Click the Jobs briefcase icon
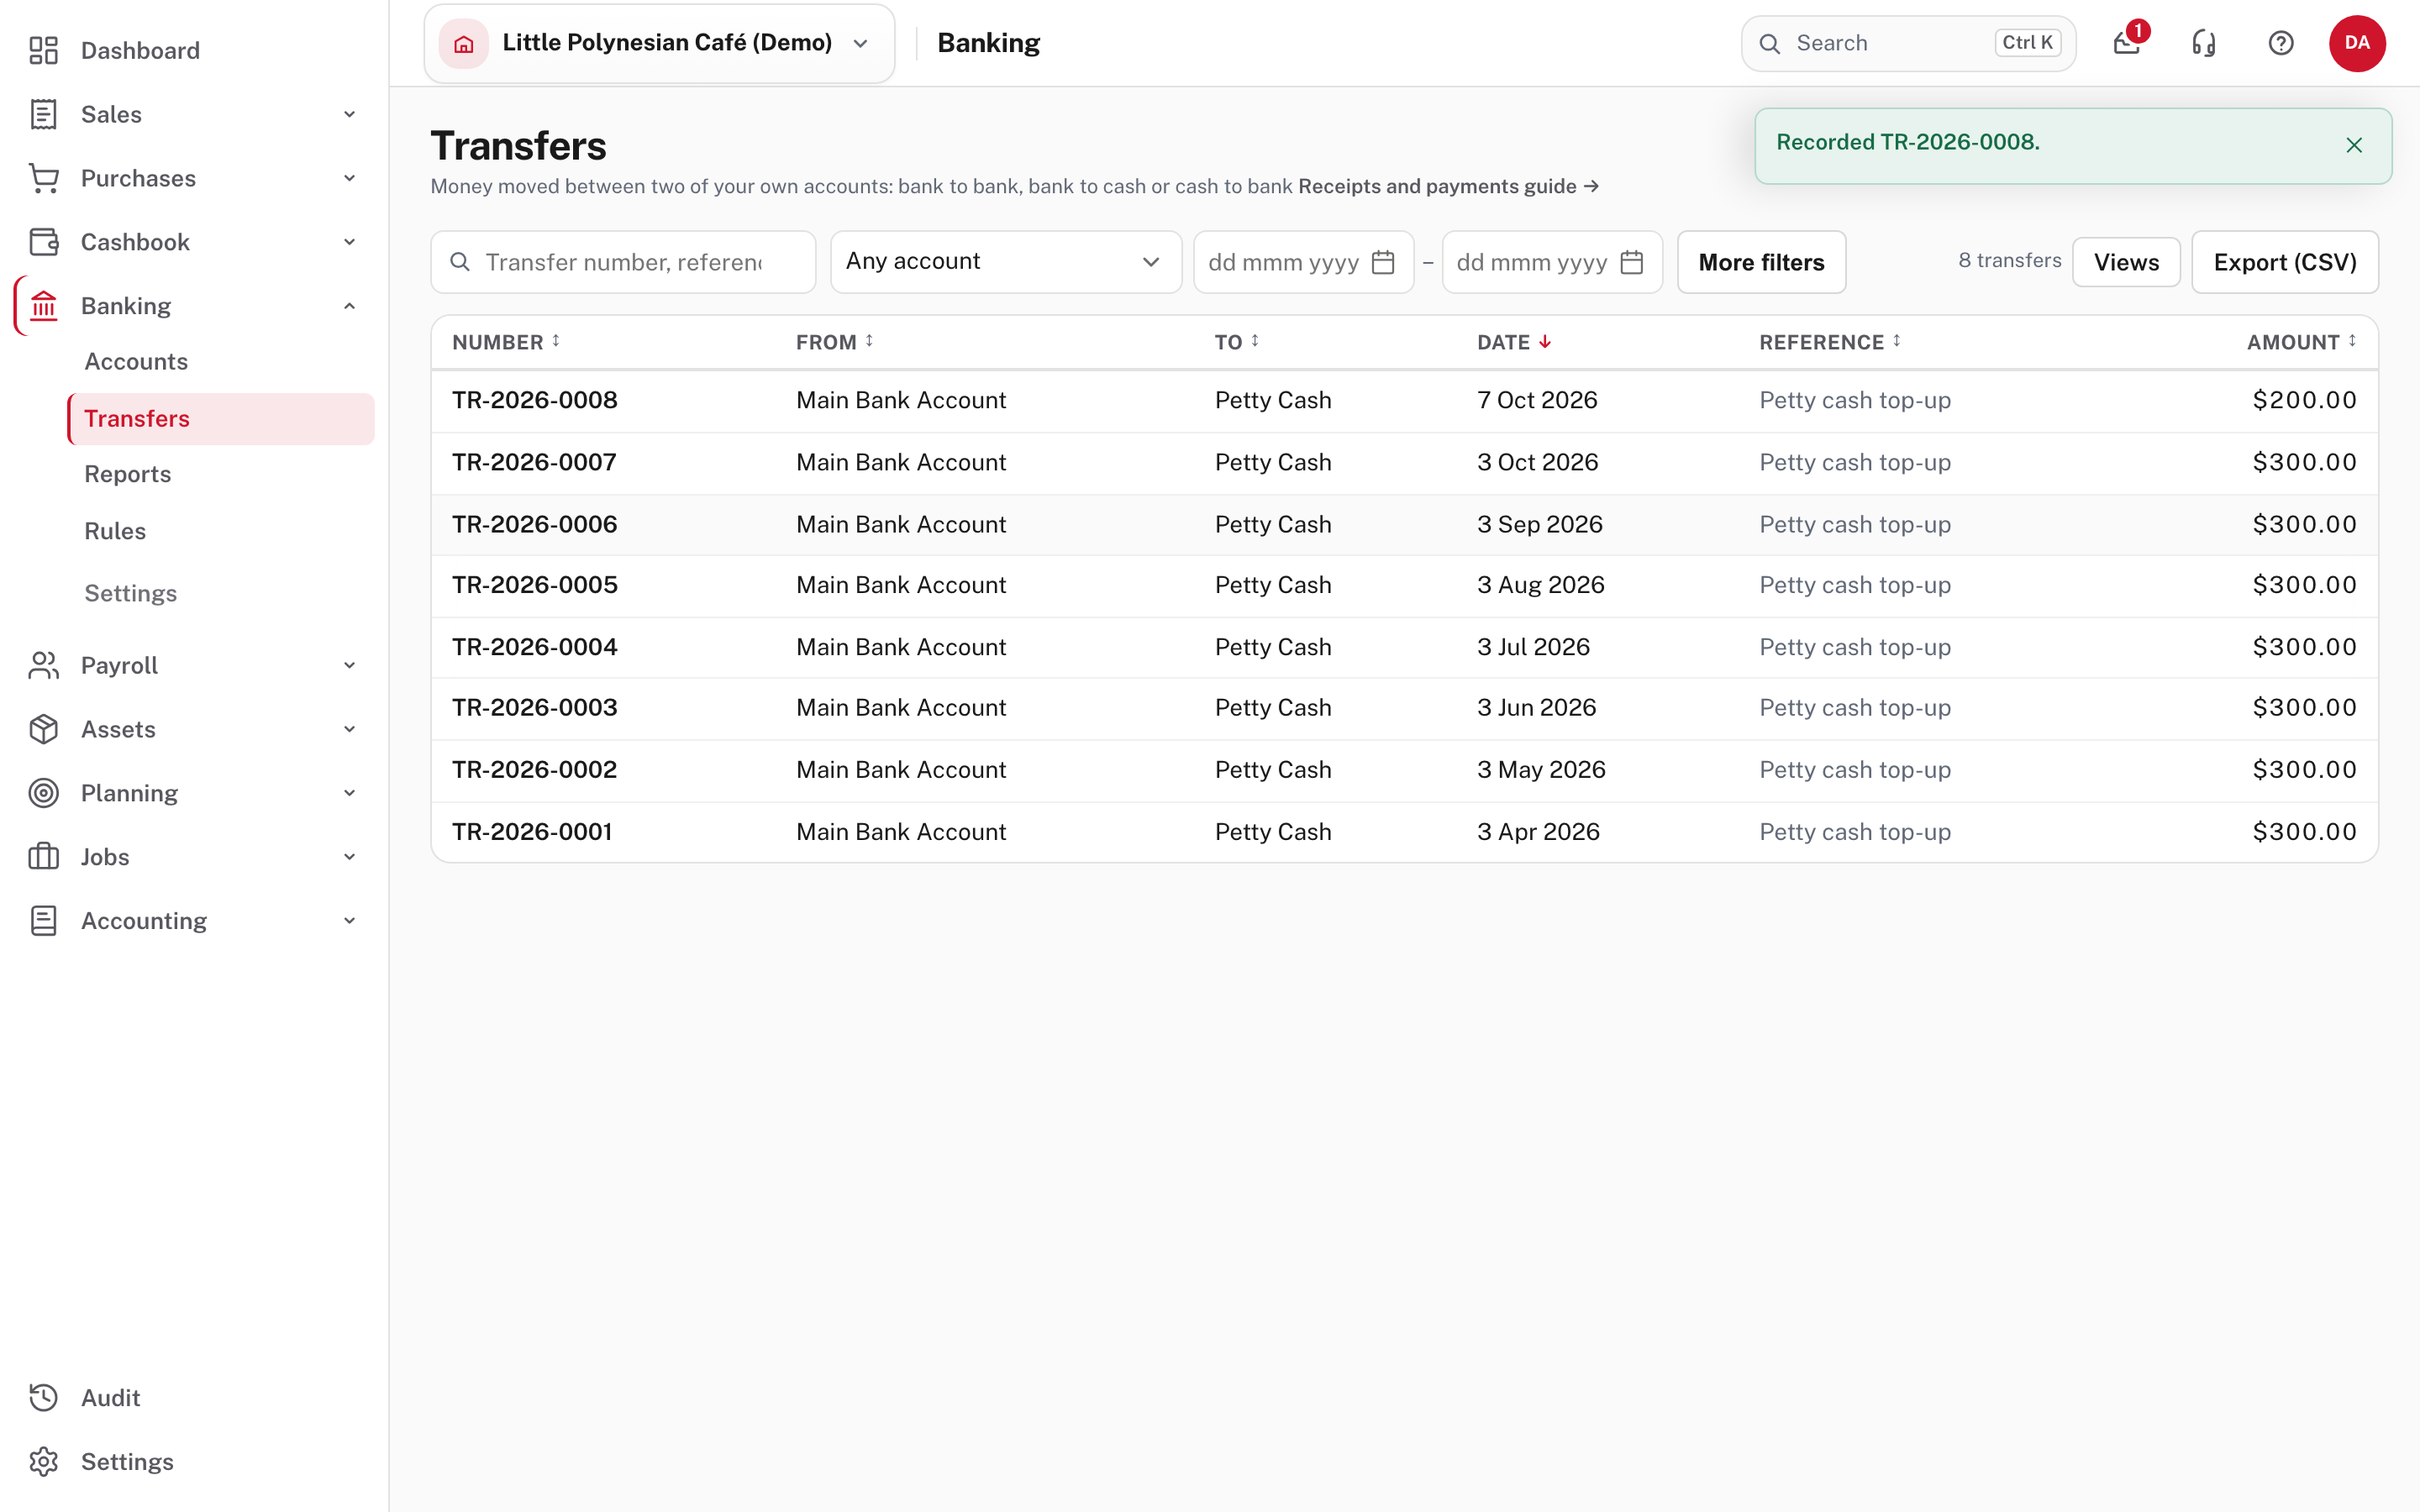The height and width of the screenshot is (1512, 2420). pos(43,857)
